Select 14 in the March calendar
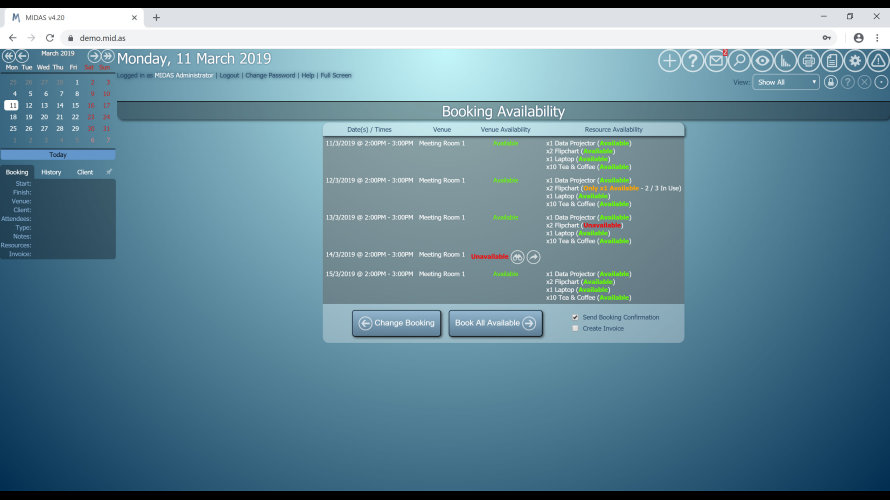This screenshot has width=890, height=500. pos(60,106)
